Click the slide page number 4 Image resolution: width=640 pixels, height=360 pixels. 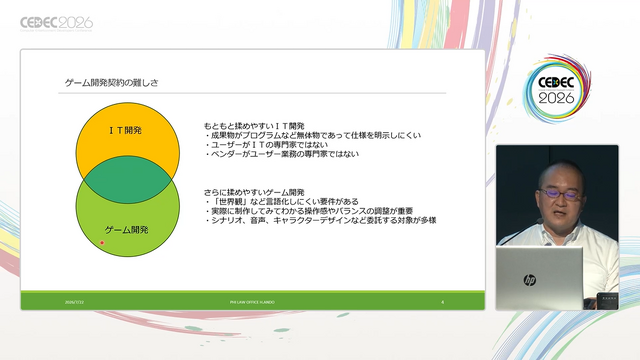(442, 302)
